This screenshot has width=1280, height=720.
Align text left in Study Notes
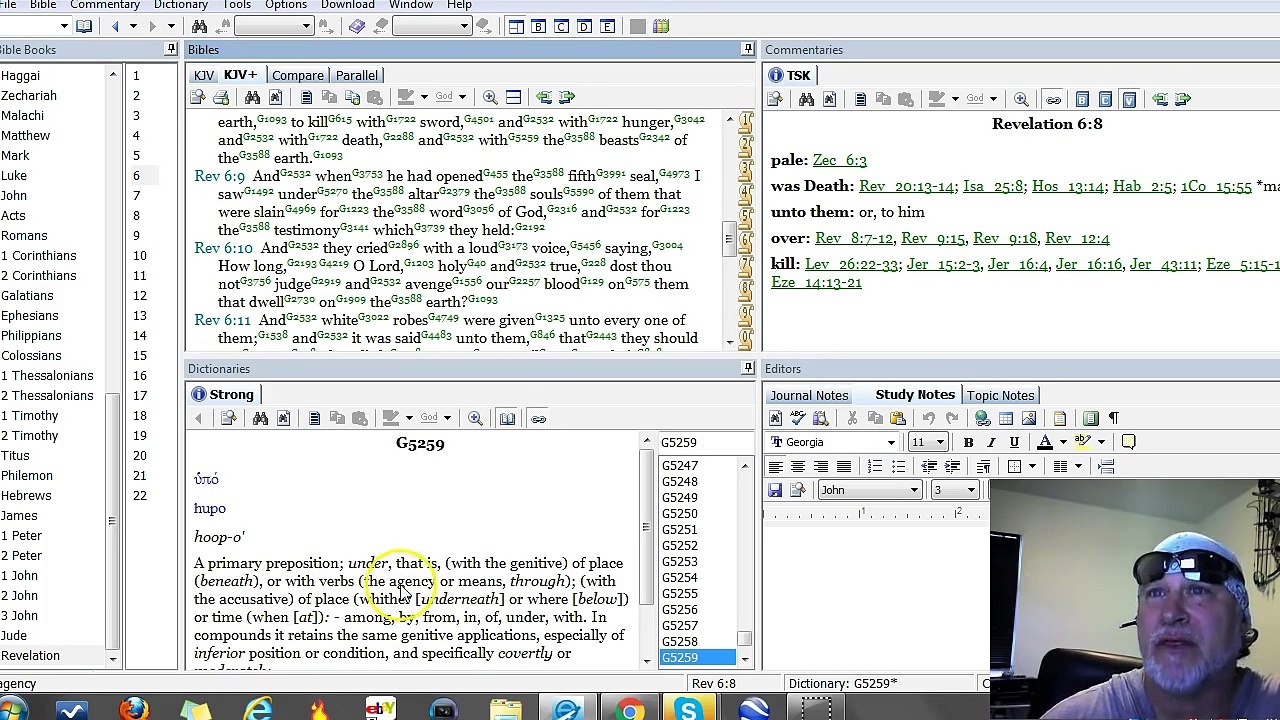(x=775, y=466)
